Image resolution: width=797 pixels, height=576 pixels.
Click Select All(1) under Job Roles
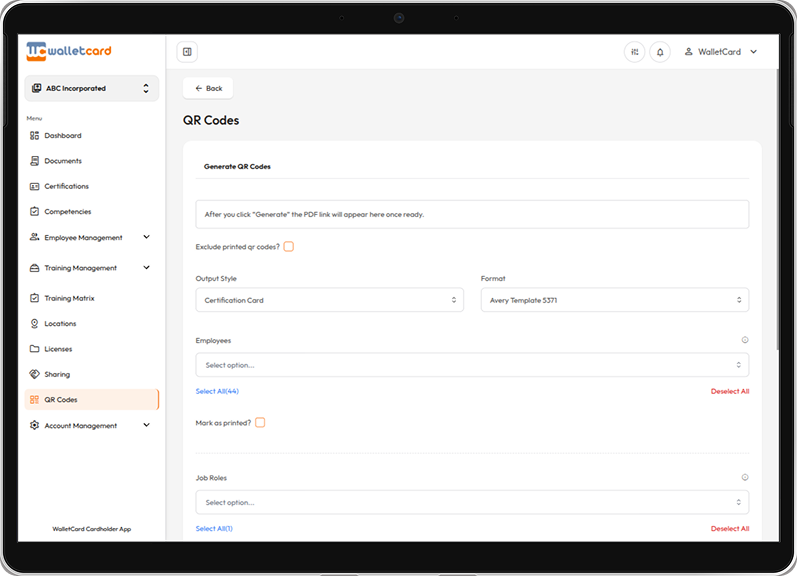(214, 528)
